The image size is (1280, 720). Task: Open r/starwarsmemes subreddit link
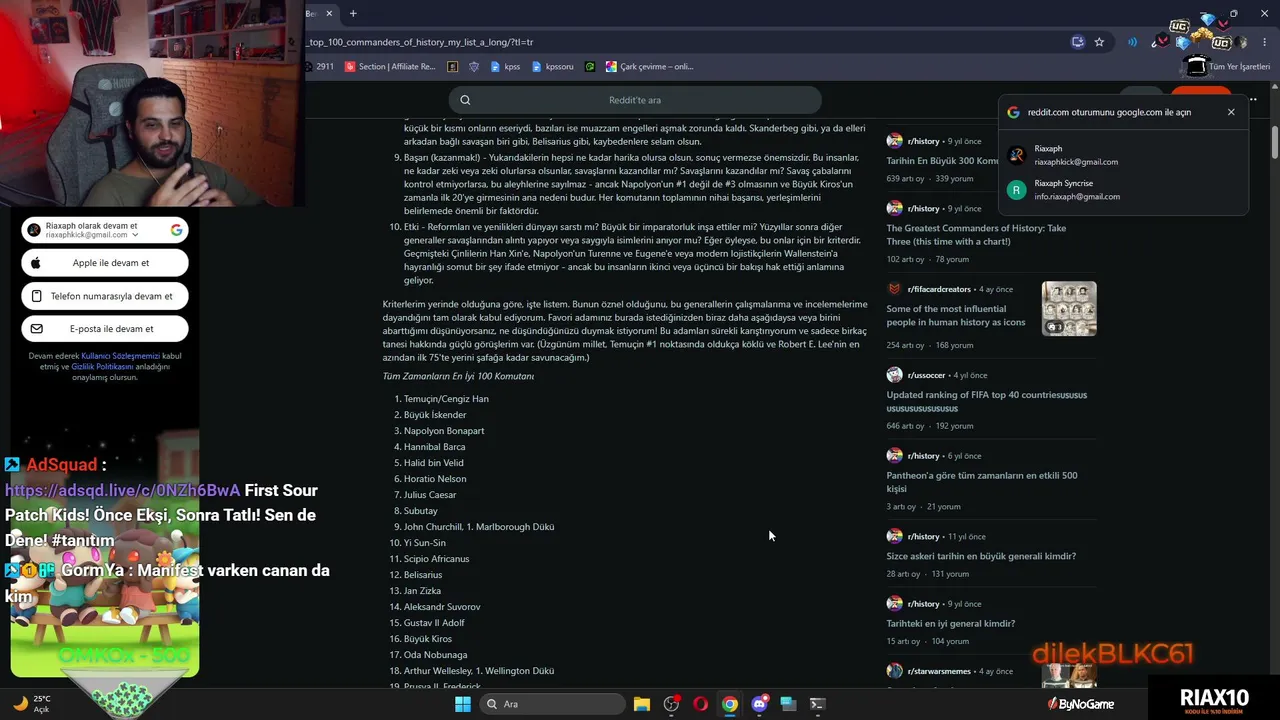pyautogui.click(x=939, y=671)
